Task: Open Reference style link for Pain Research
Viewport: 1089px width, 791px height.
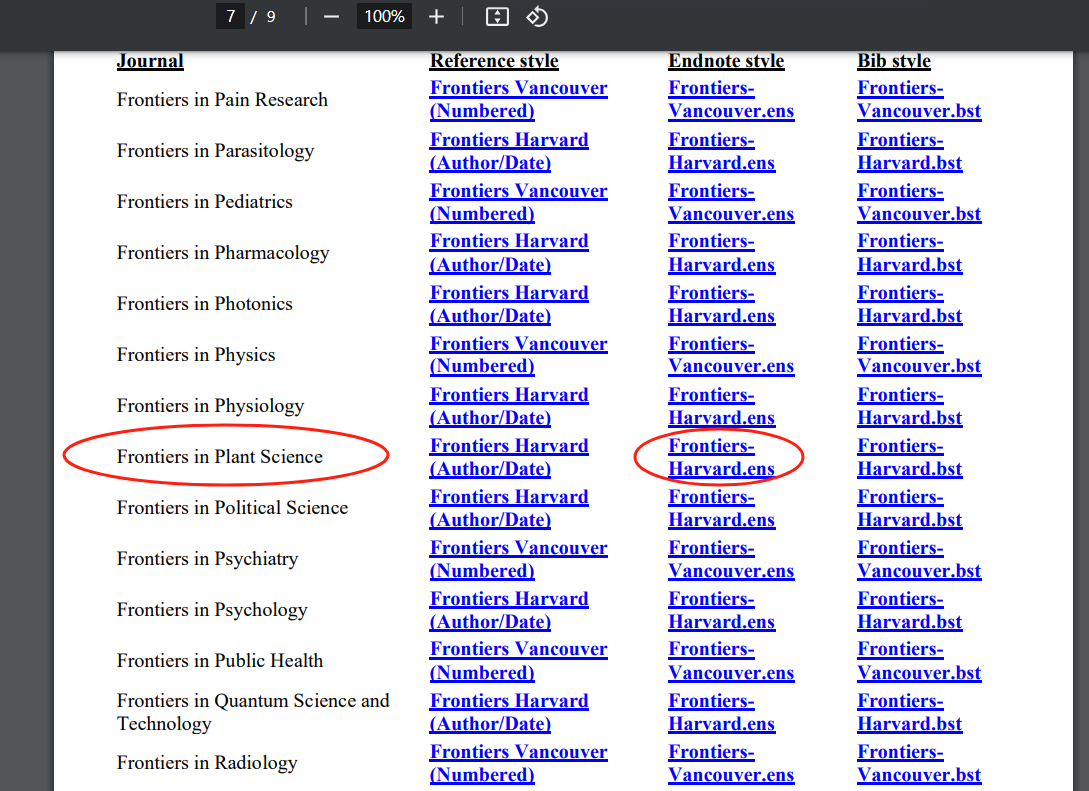Action: pos(519,99)
